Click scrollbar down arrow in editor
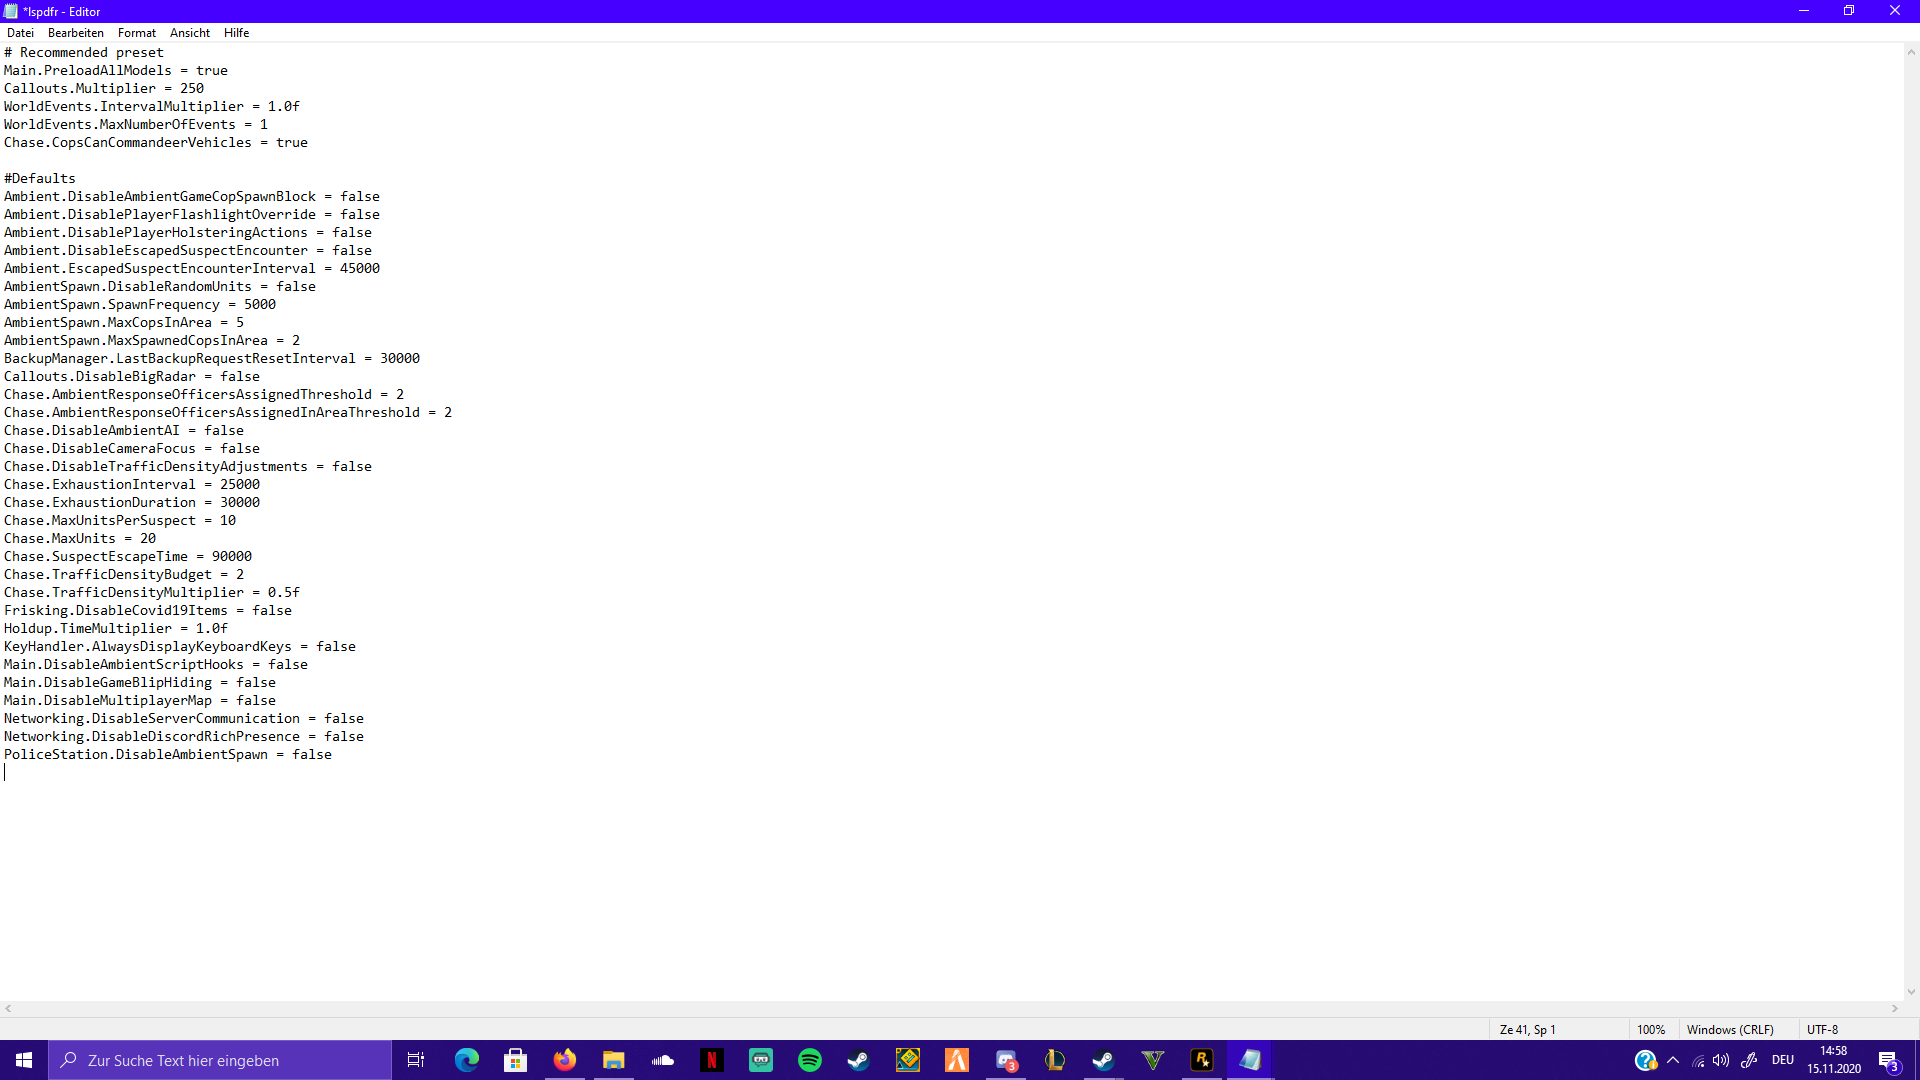This screenshot has height=1080, width=1920. pyautogui.click(x=1911, y=992)
